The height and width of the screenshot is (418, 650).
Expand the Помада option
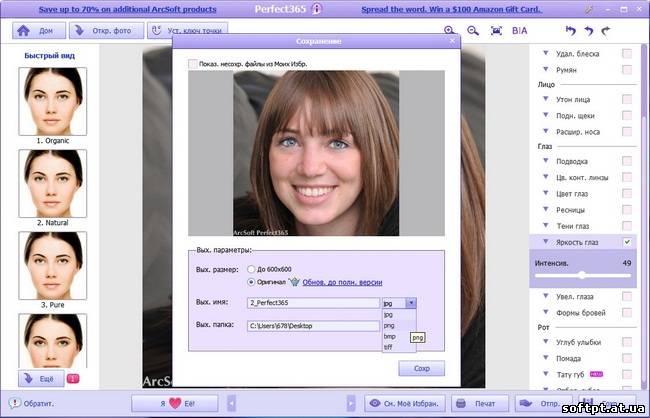click(x=546, y=357)
